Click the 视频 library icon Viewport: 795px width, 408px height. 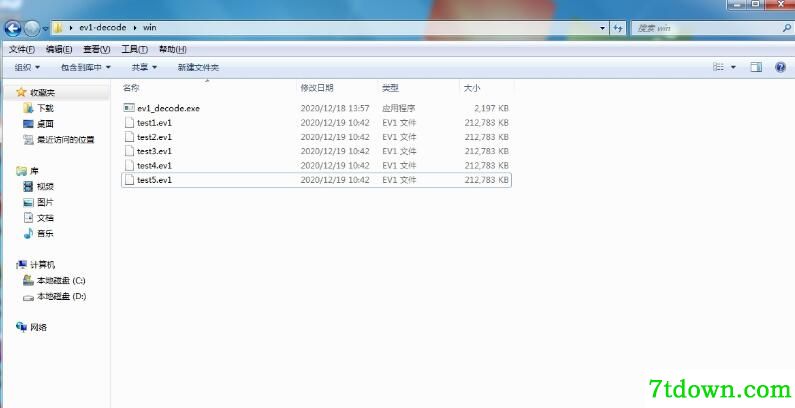pyautogui.click(x=28, y=187)
